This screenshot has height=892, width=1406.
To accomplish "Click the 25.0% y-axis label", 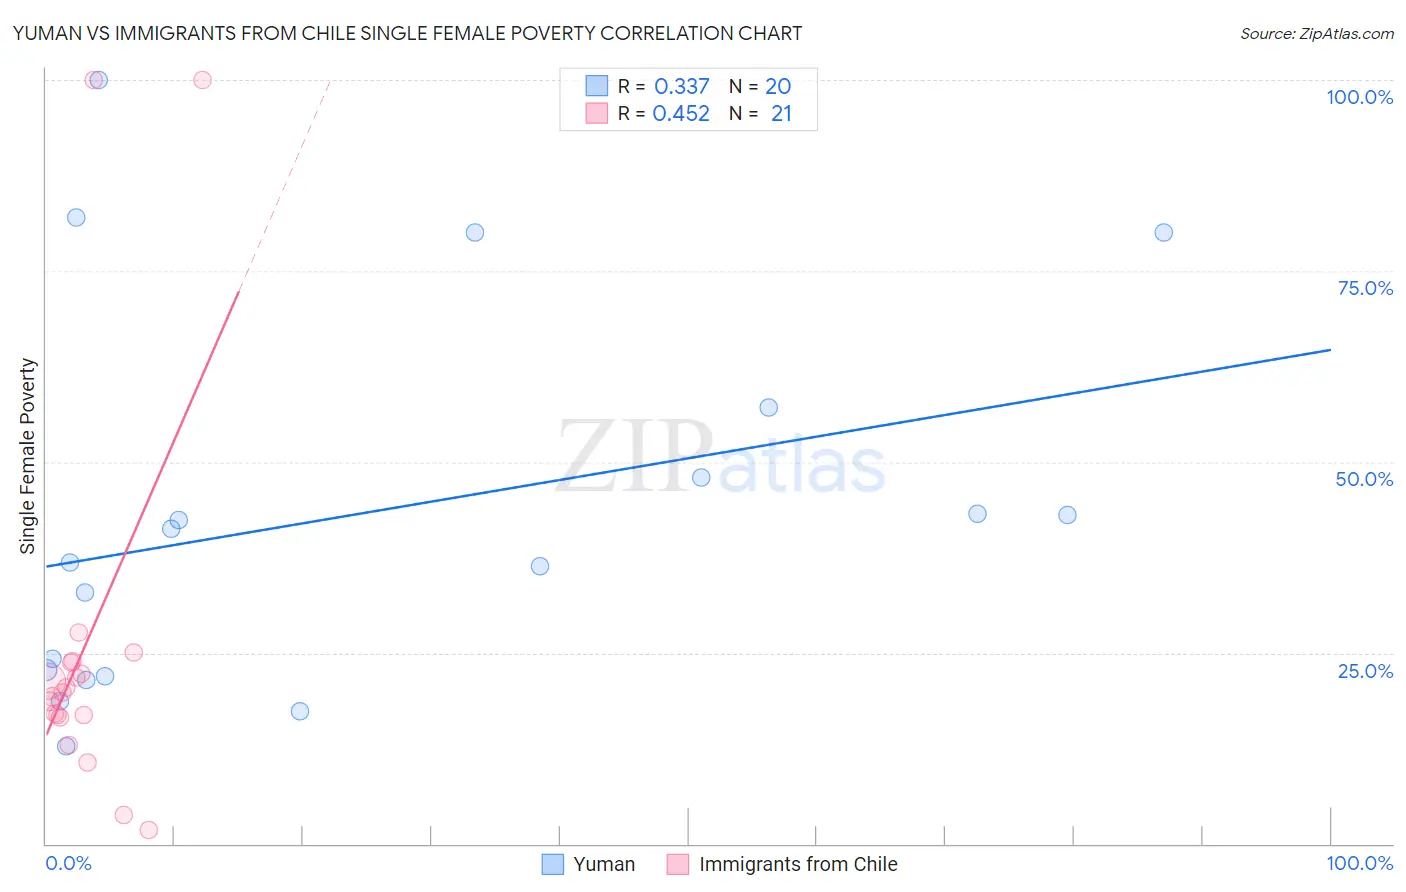I will [1365, 670].
